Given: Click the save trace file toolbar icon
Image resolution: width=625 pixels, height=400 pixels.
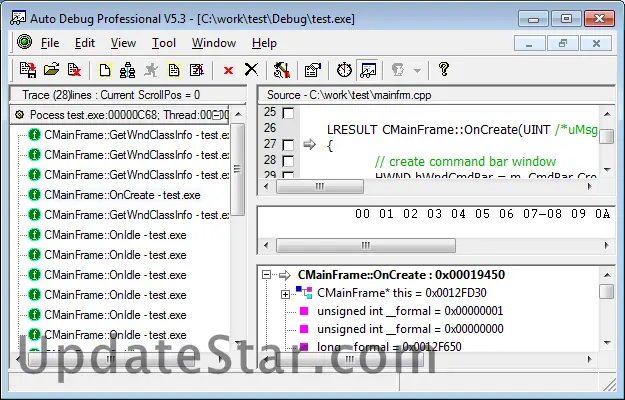Looking at the screenshot, I should tap(28, 70).
